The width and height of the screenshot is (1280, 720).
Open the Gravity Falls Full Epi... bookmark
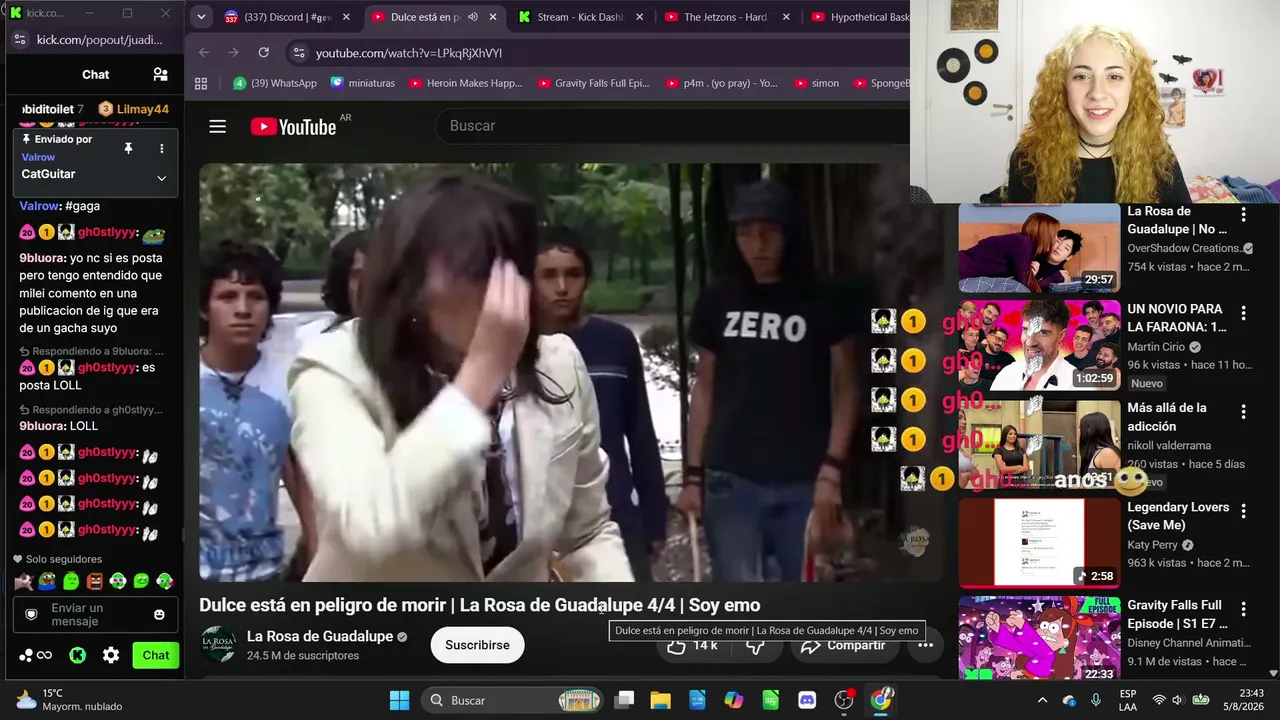[x=593, y=83]
